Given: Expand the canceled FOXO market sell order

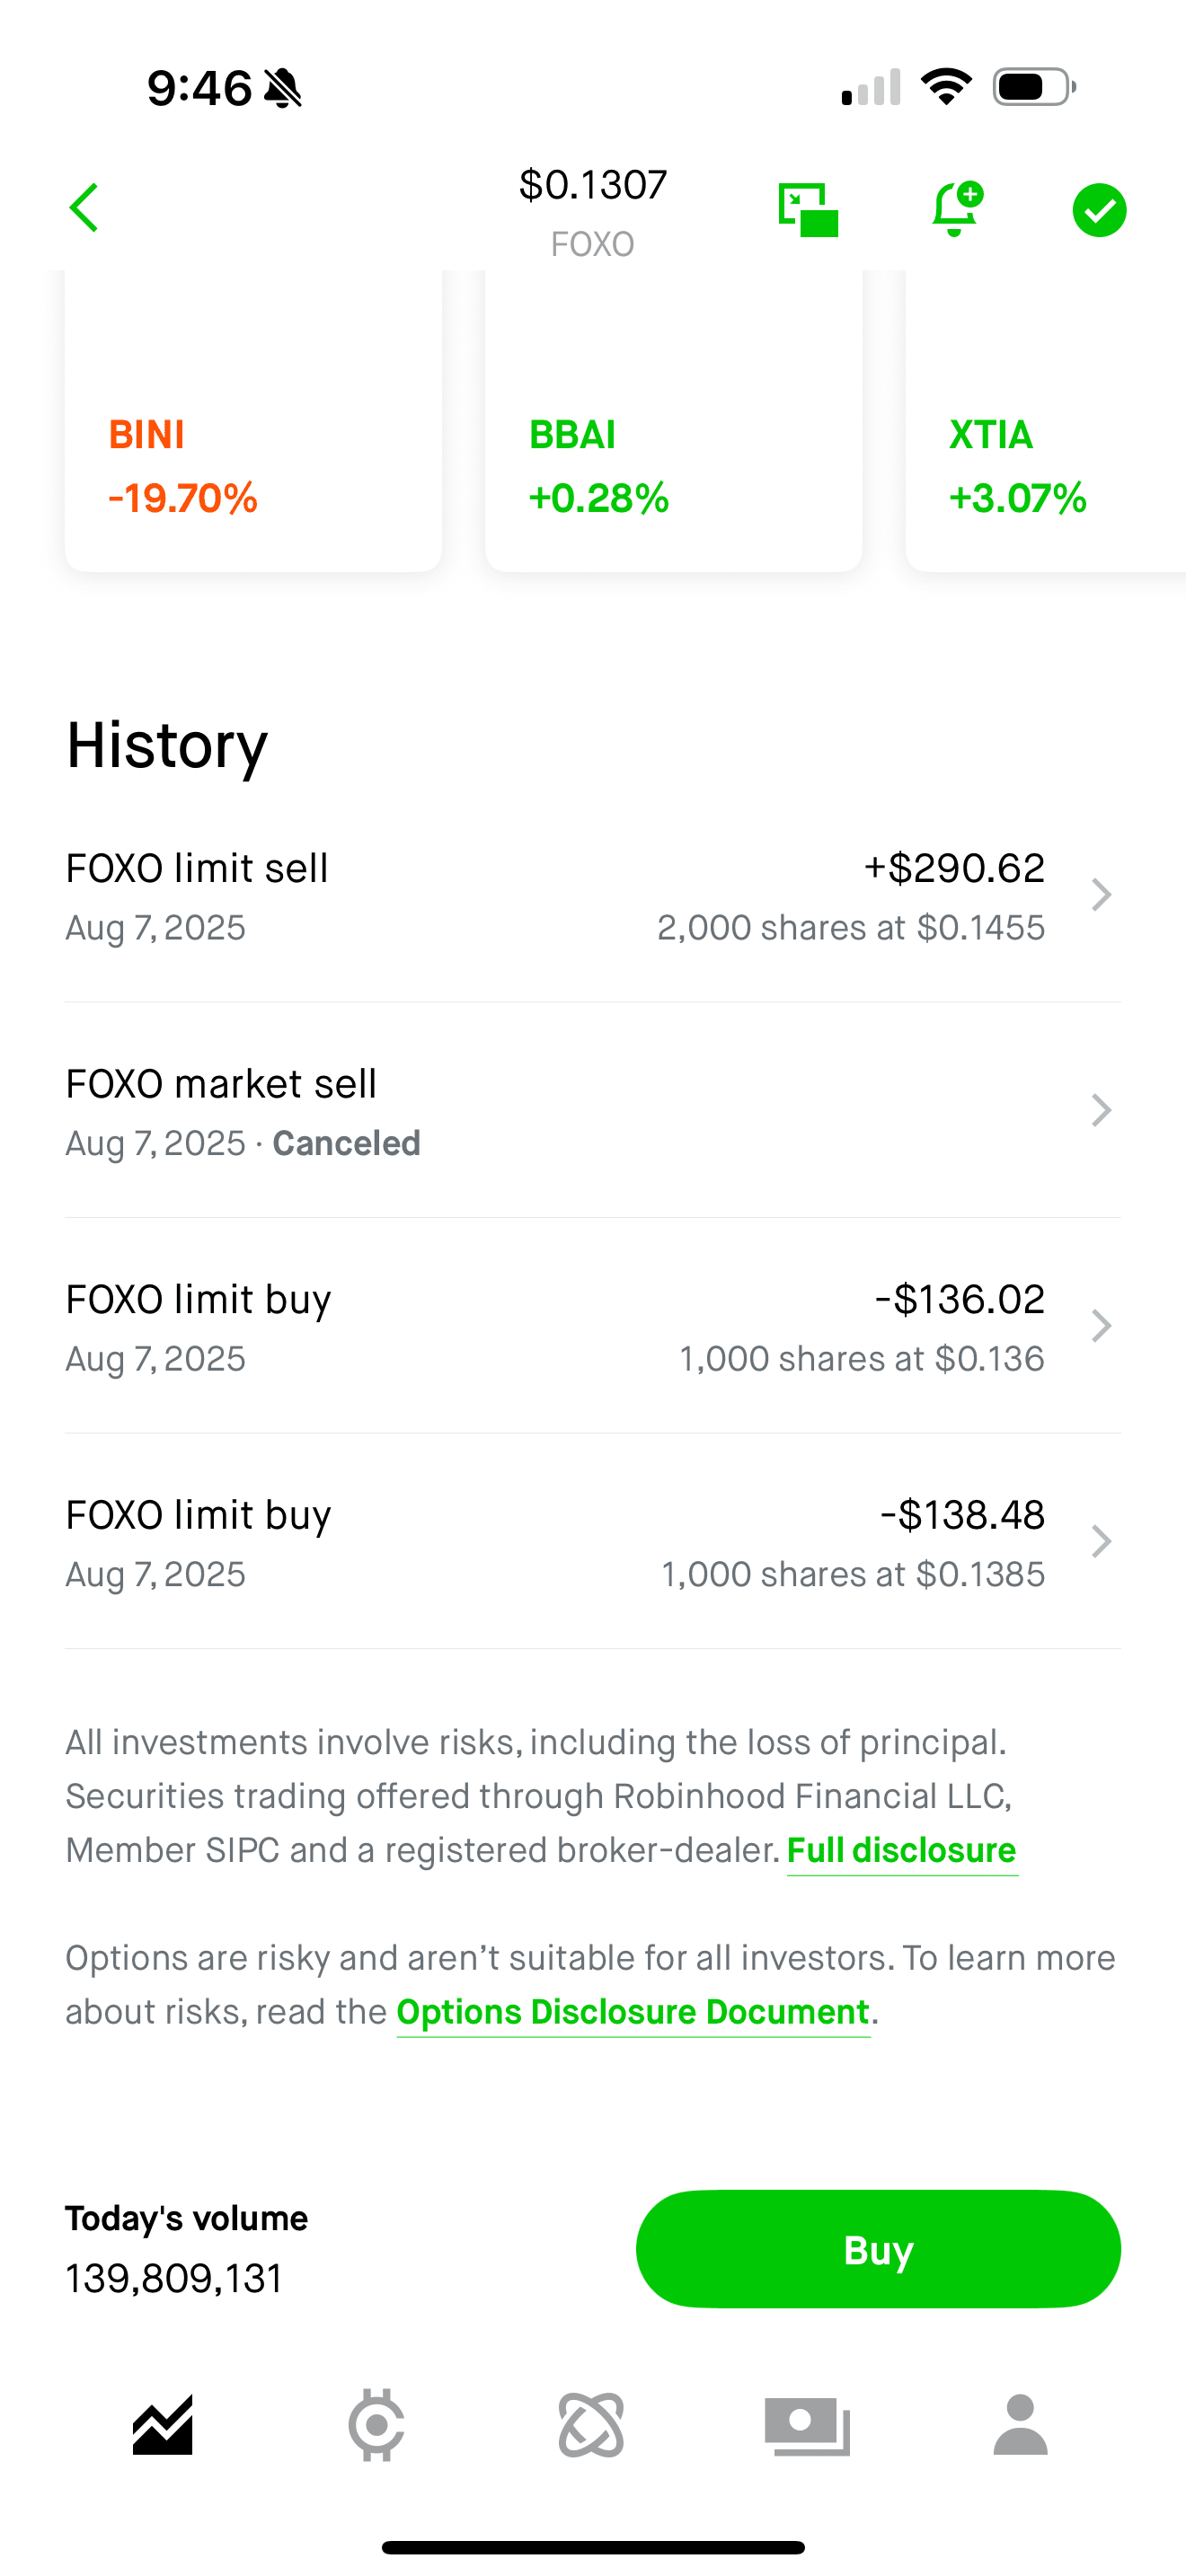Looking at the screenshot, I should (x=592, y=1111).
